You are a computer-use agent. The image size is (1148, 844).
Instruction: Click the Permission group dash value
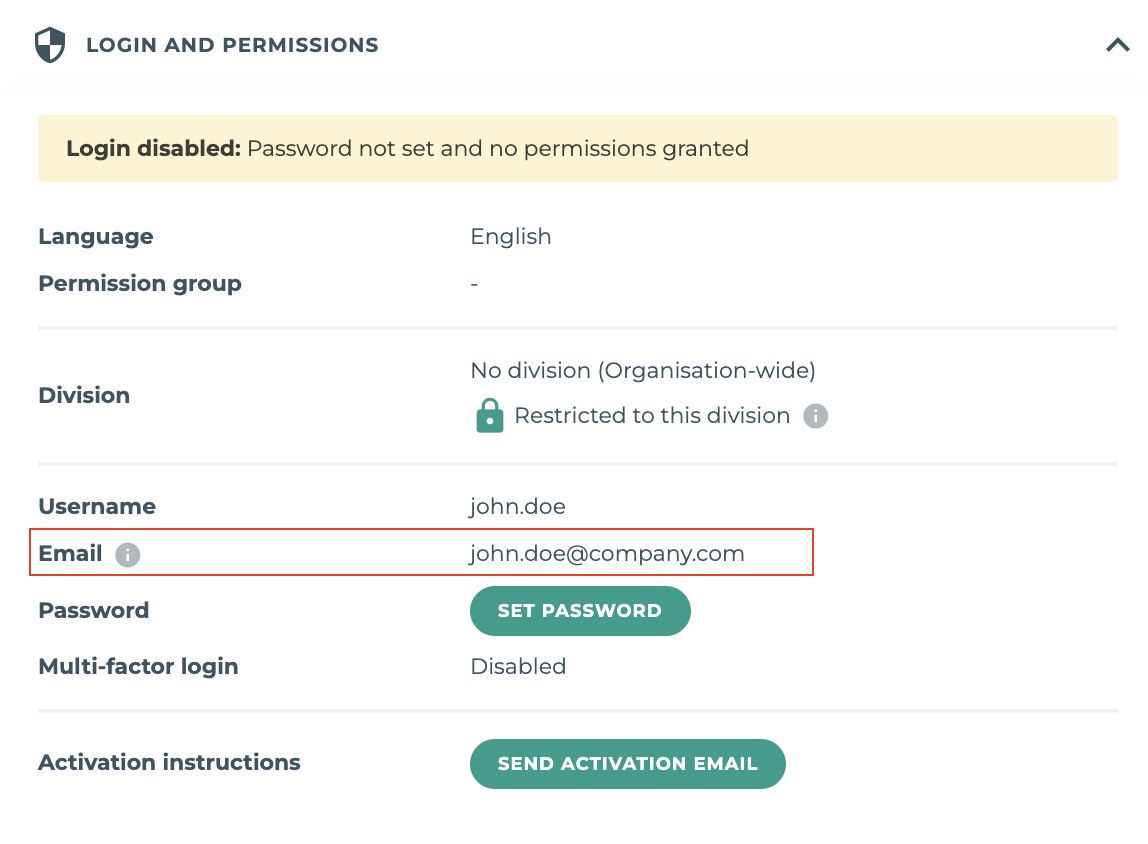(x=474, y=283)
